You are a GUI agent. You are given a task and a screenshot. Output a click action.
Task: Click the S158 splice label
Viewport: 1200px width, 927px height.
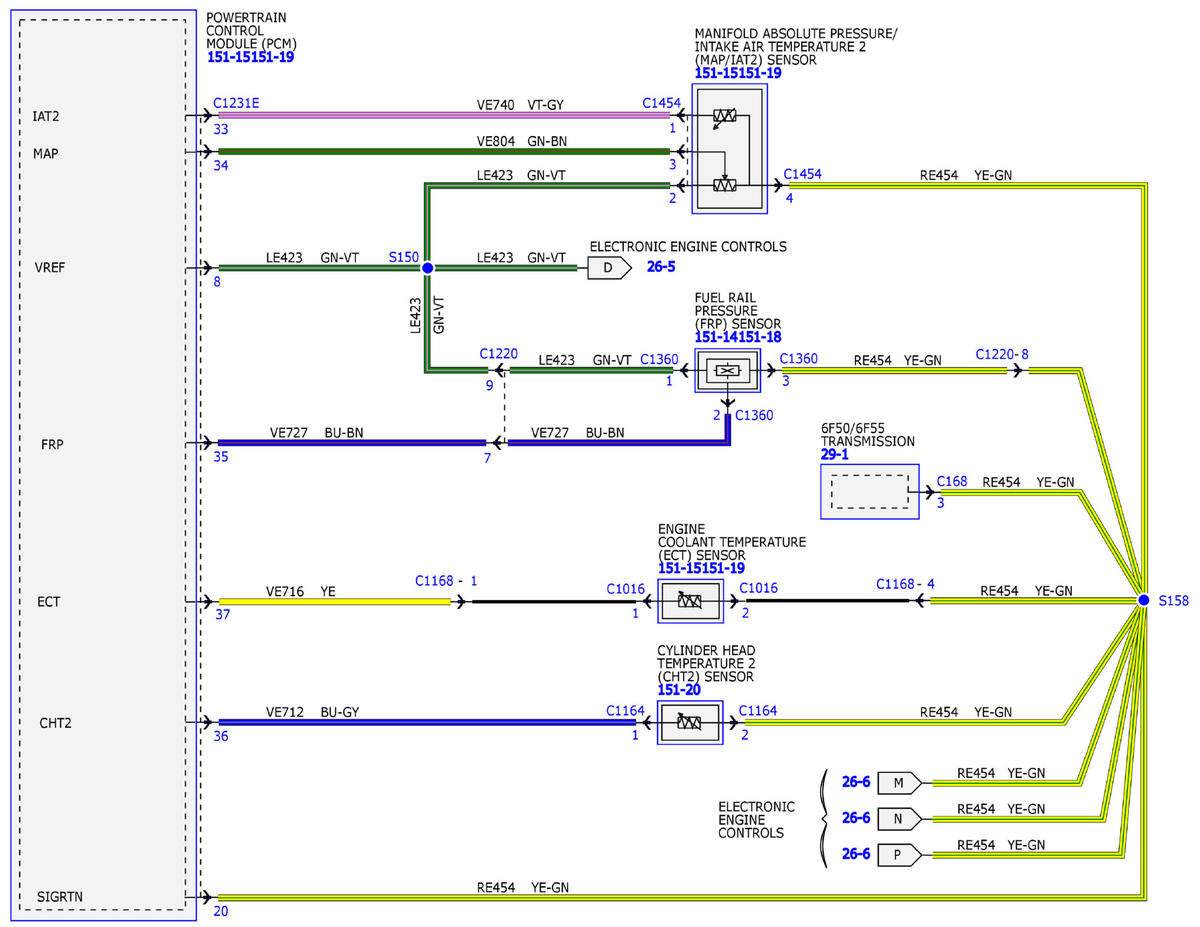pos(1173,601)
